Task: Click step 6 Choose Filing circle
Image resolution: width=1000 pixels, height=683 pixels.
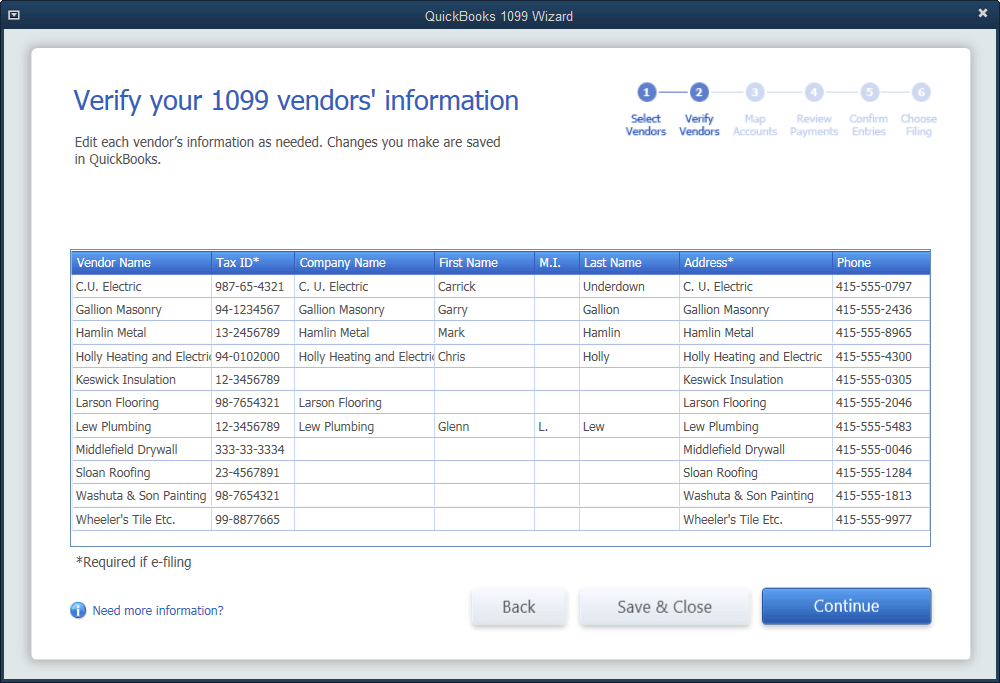Action: [921, 92]
